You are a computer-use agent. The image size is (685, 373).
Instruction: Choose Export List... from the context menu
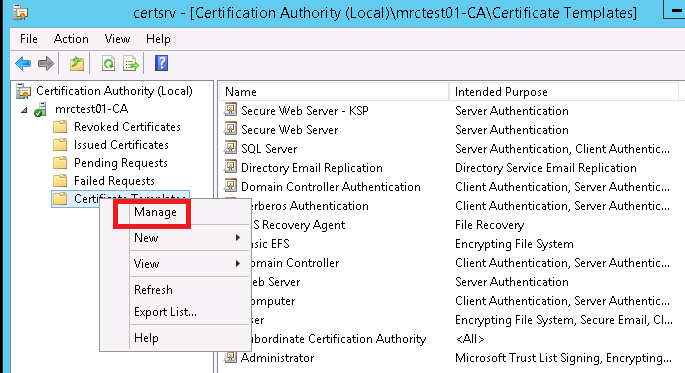pos(165,312)
